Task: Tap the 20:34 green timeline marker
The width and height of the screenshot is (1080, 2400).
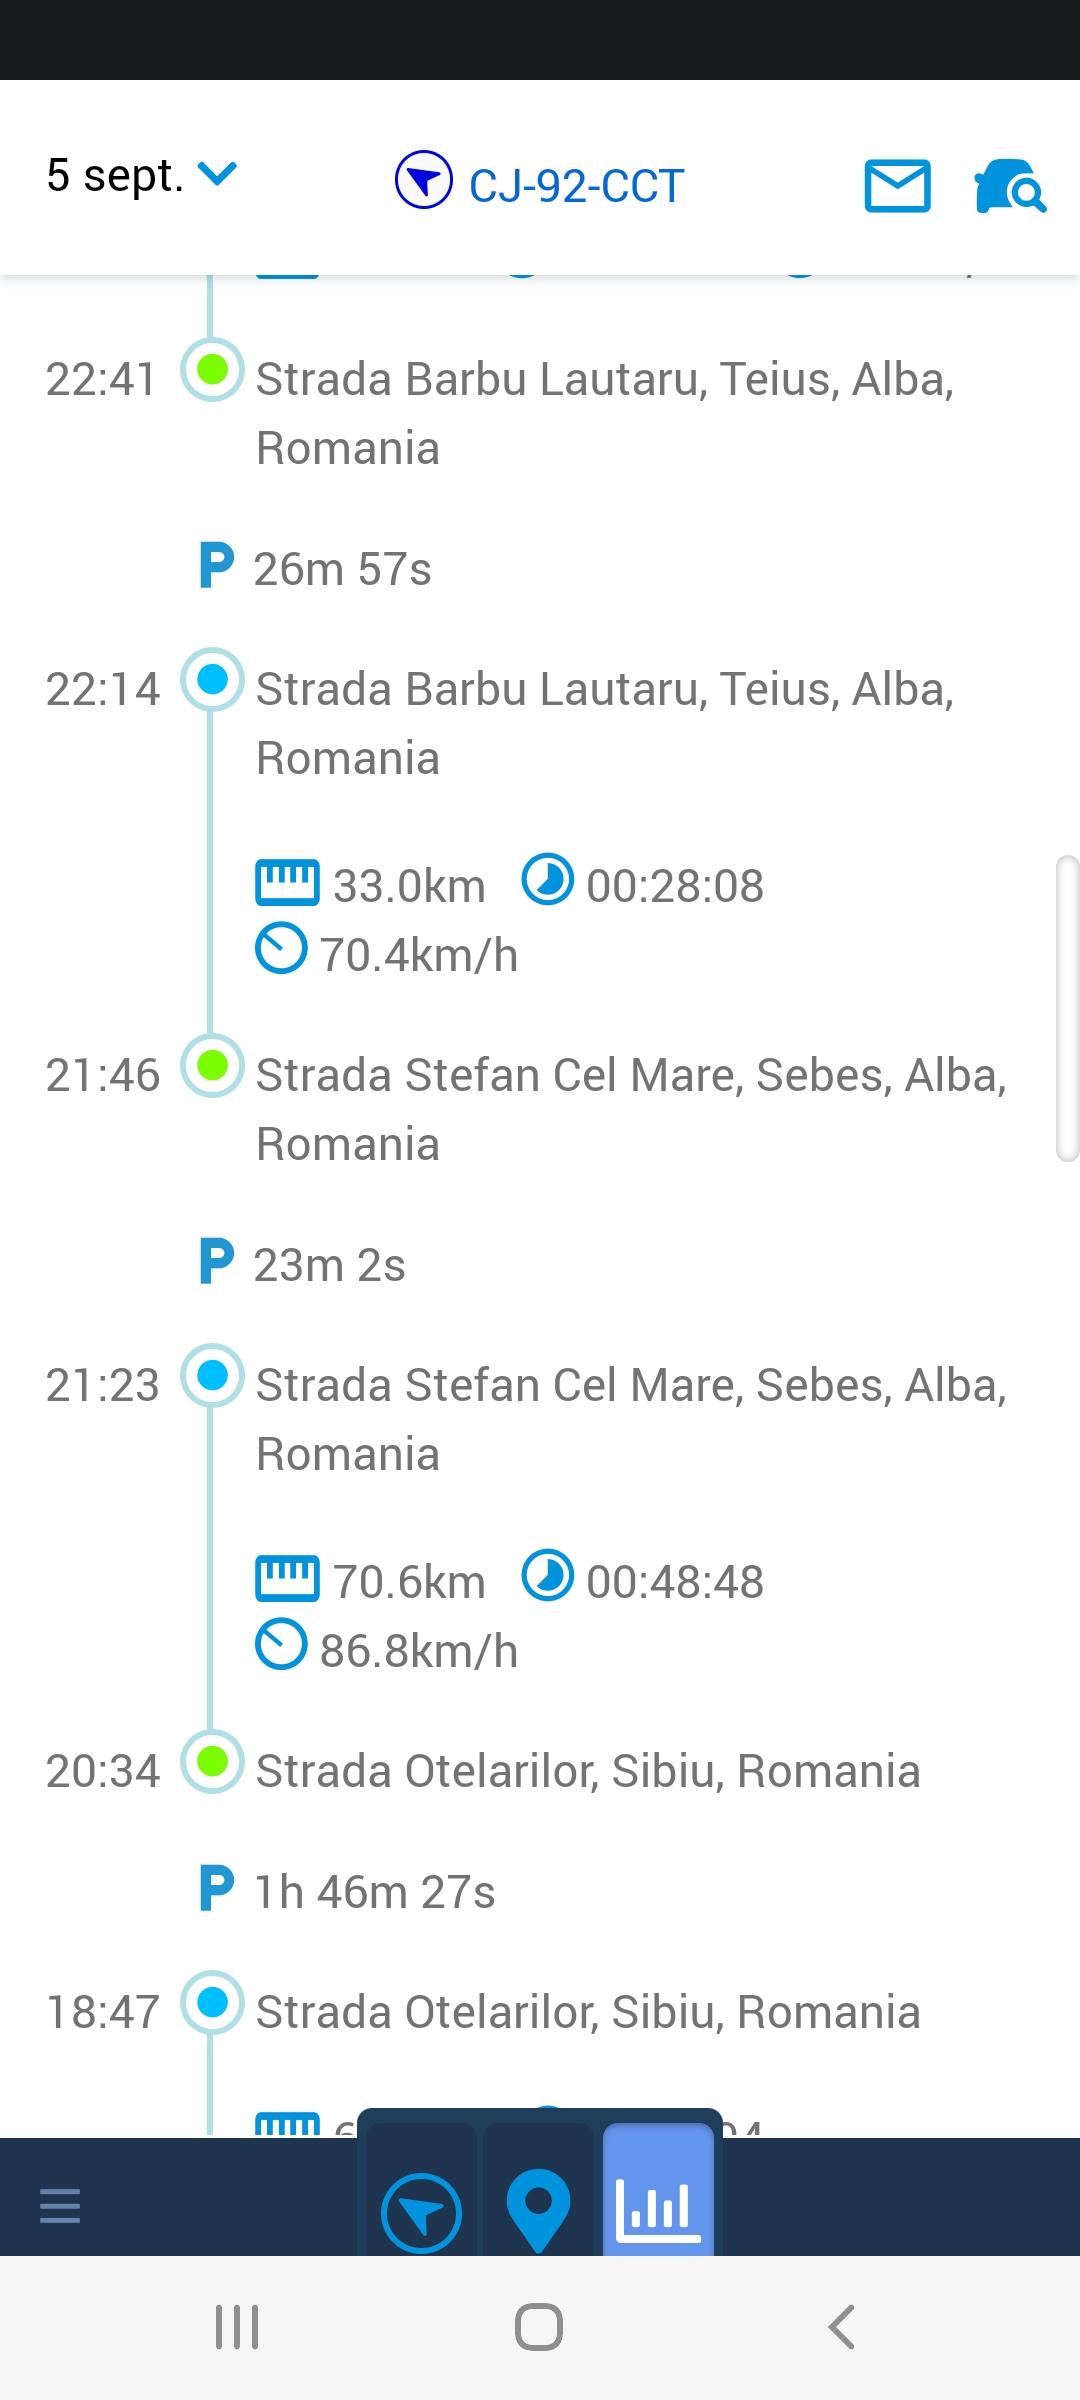Action: tap(212, 1762)
